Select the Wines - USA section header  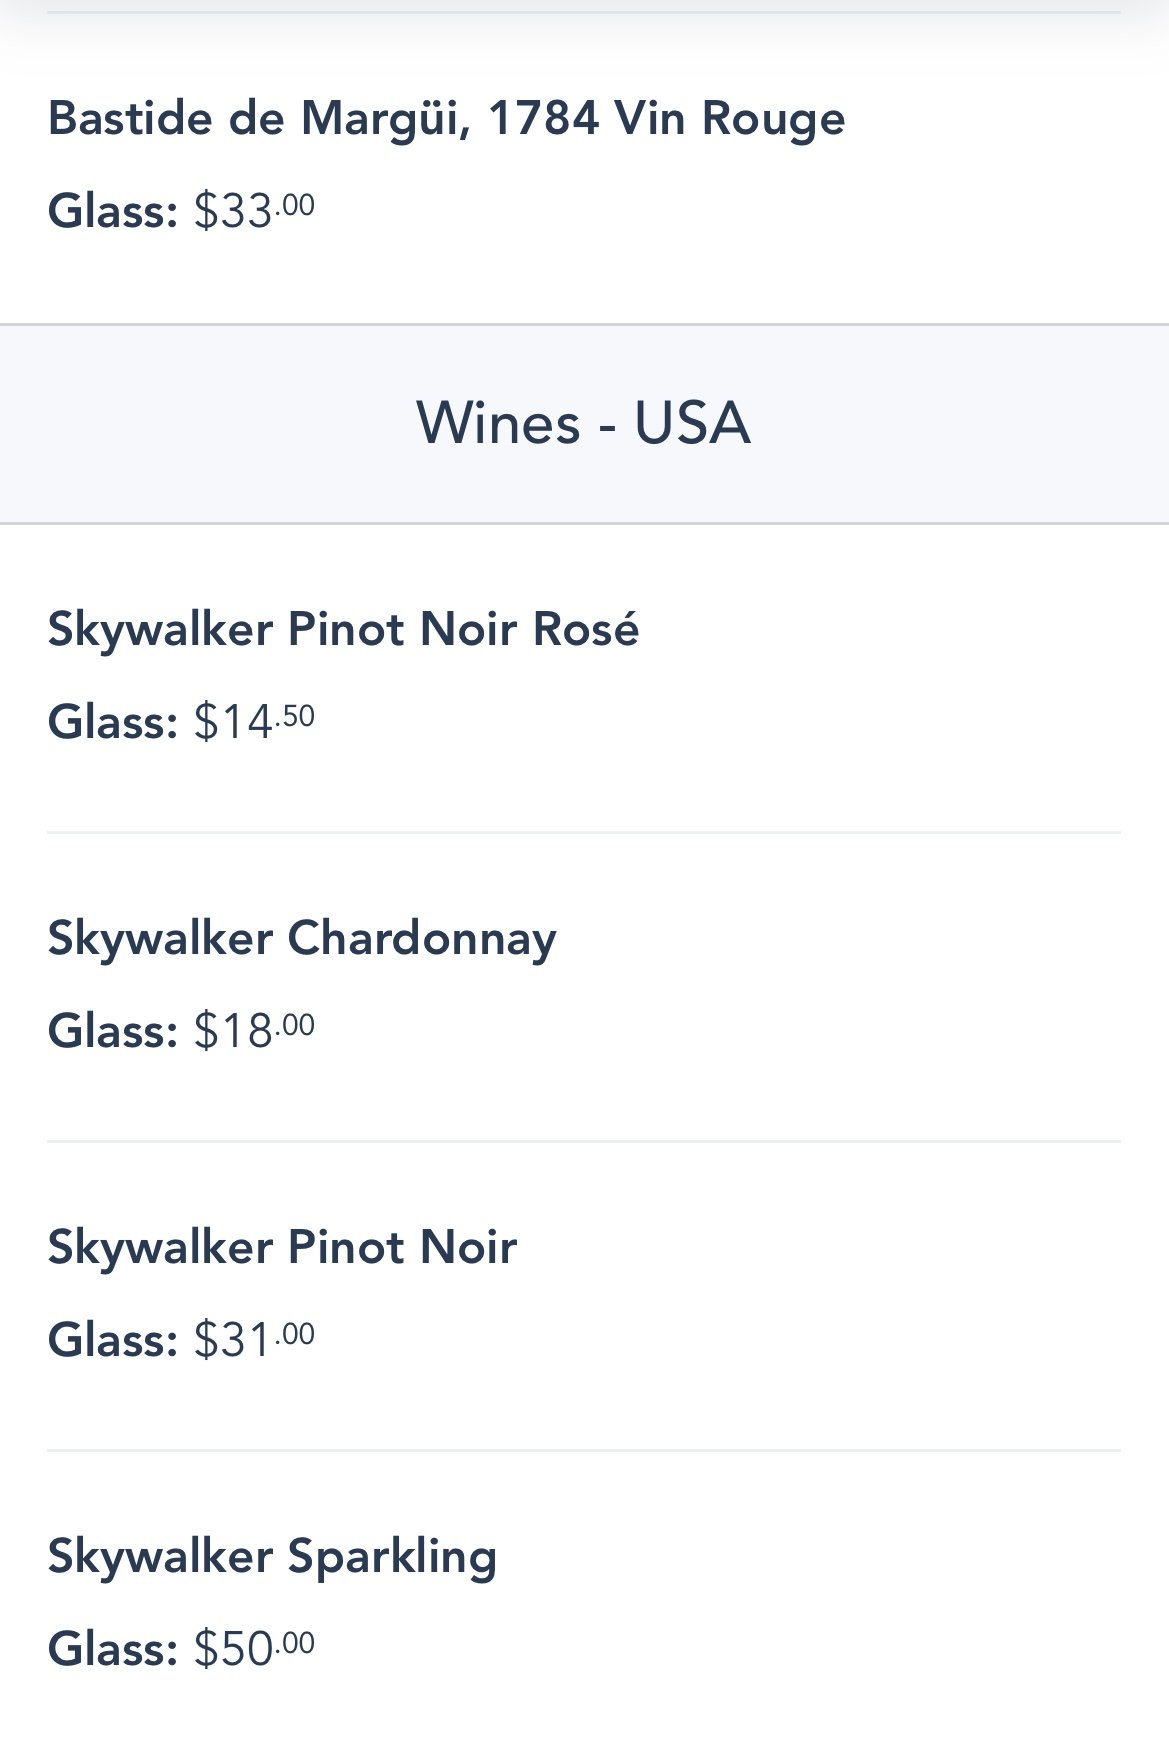583,423
